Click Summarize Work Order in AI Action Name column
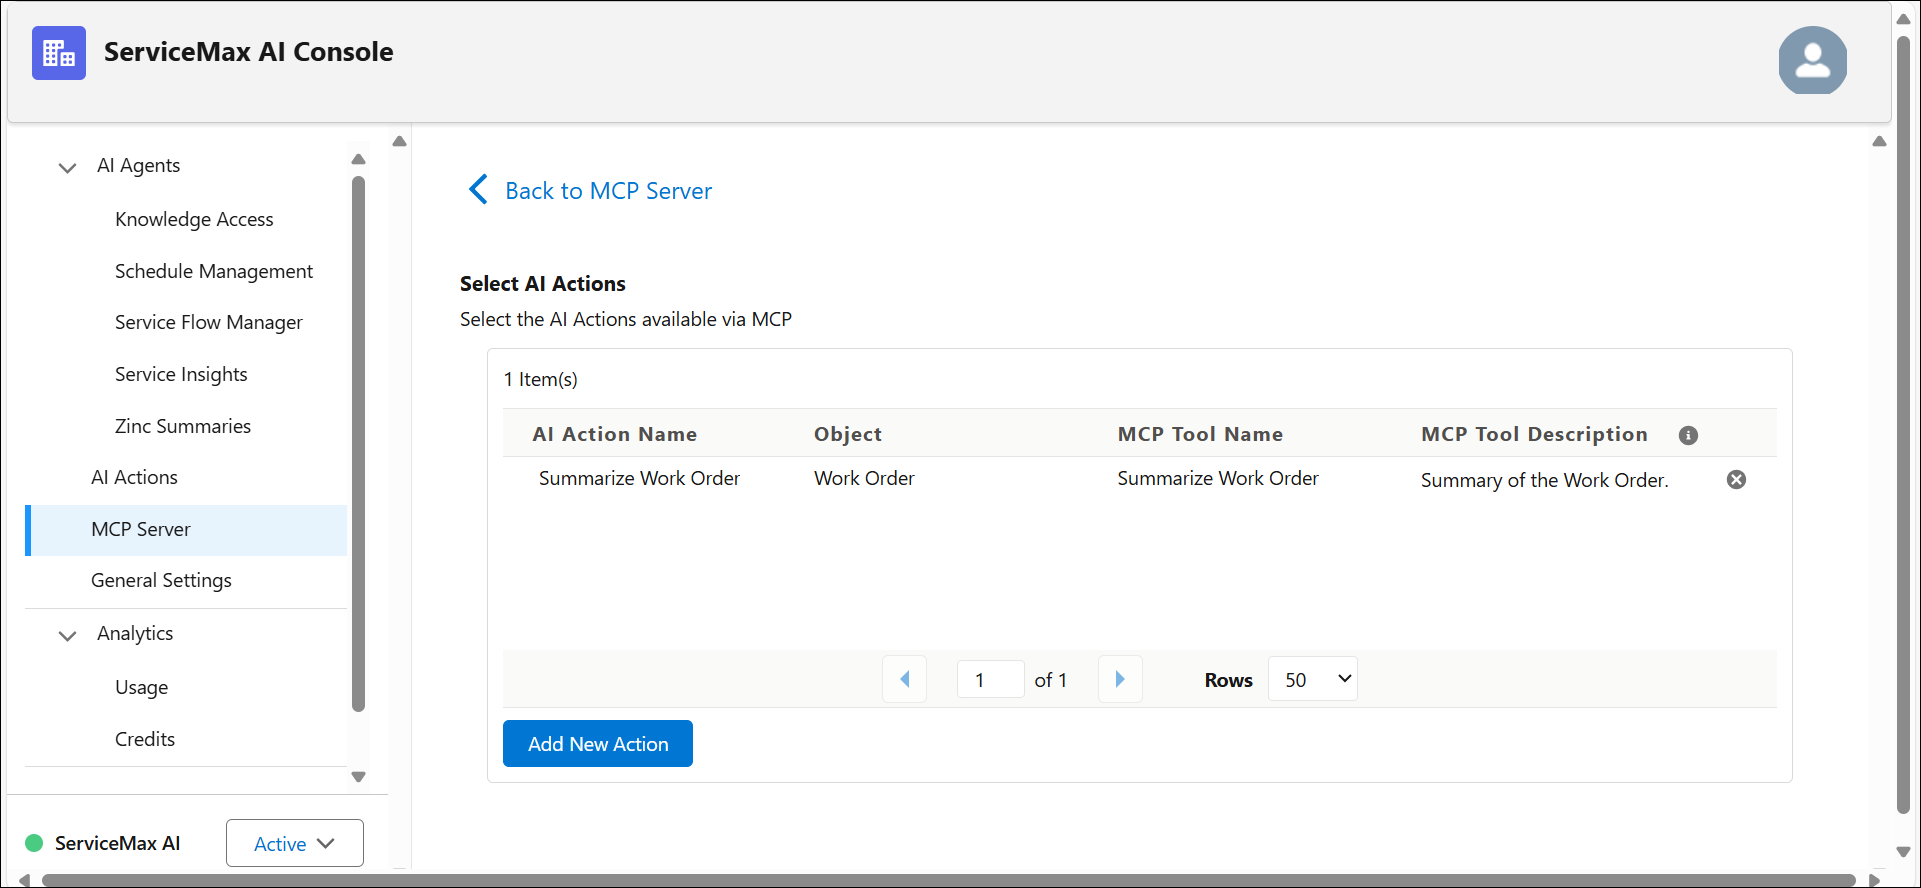The image size is (1921, 888). point(639,478)
